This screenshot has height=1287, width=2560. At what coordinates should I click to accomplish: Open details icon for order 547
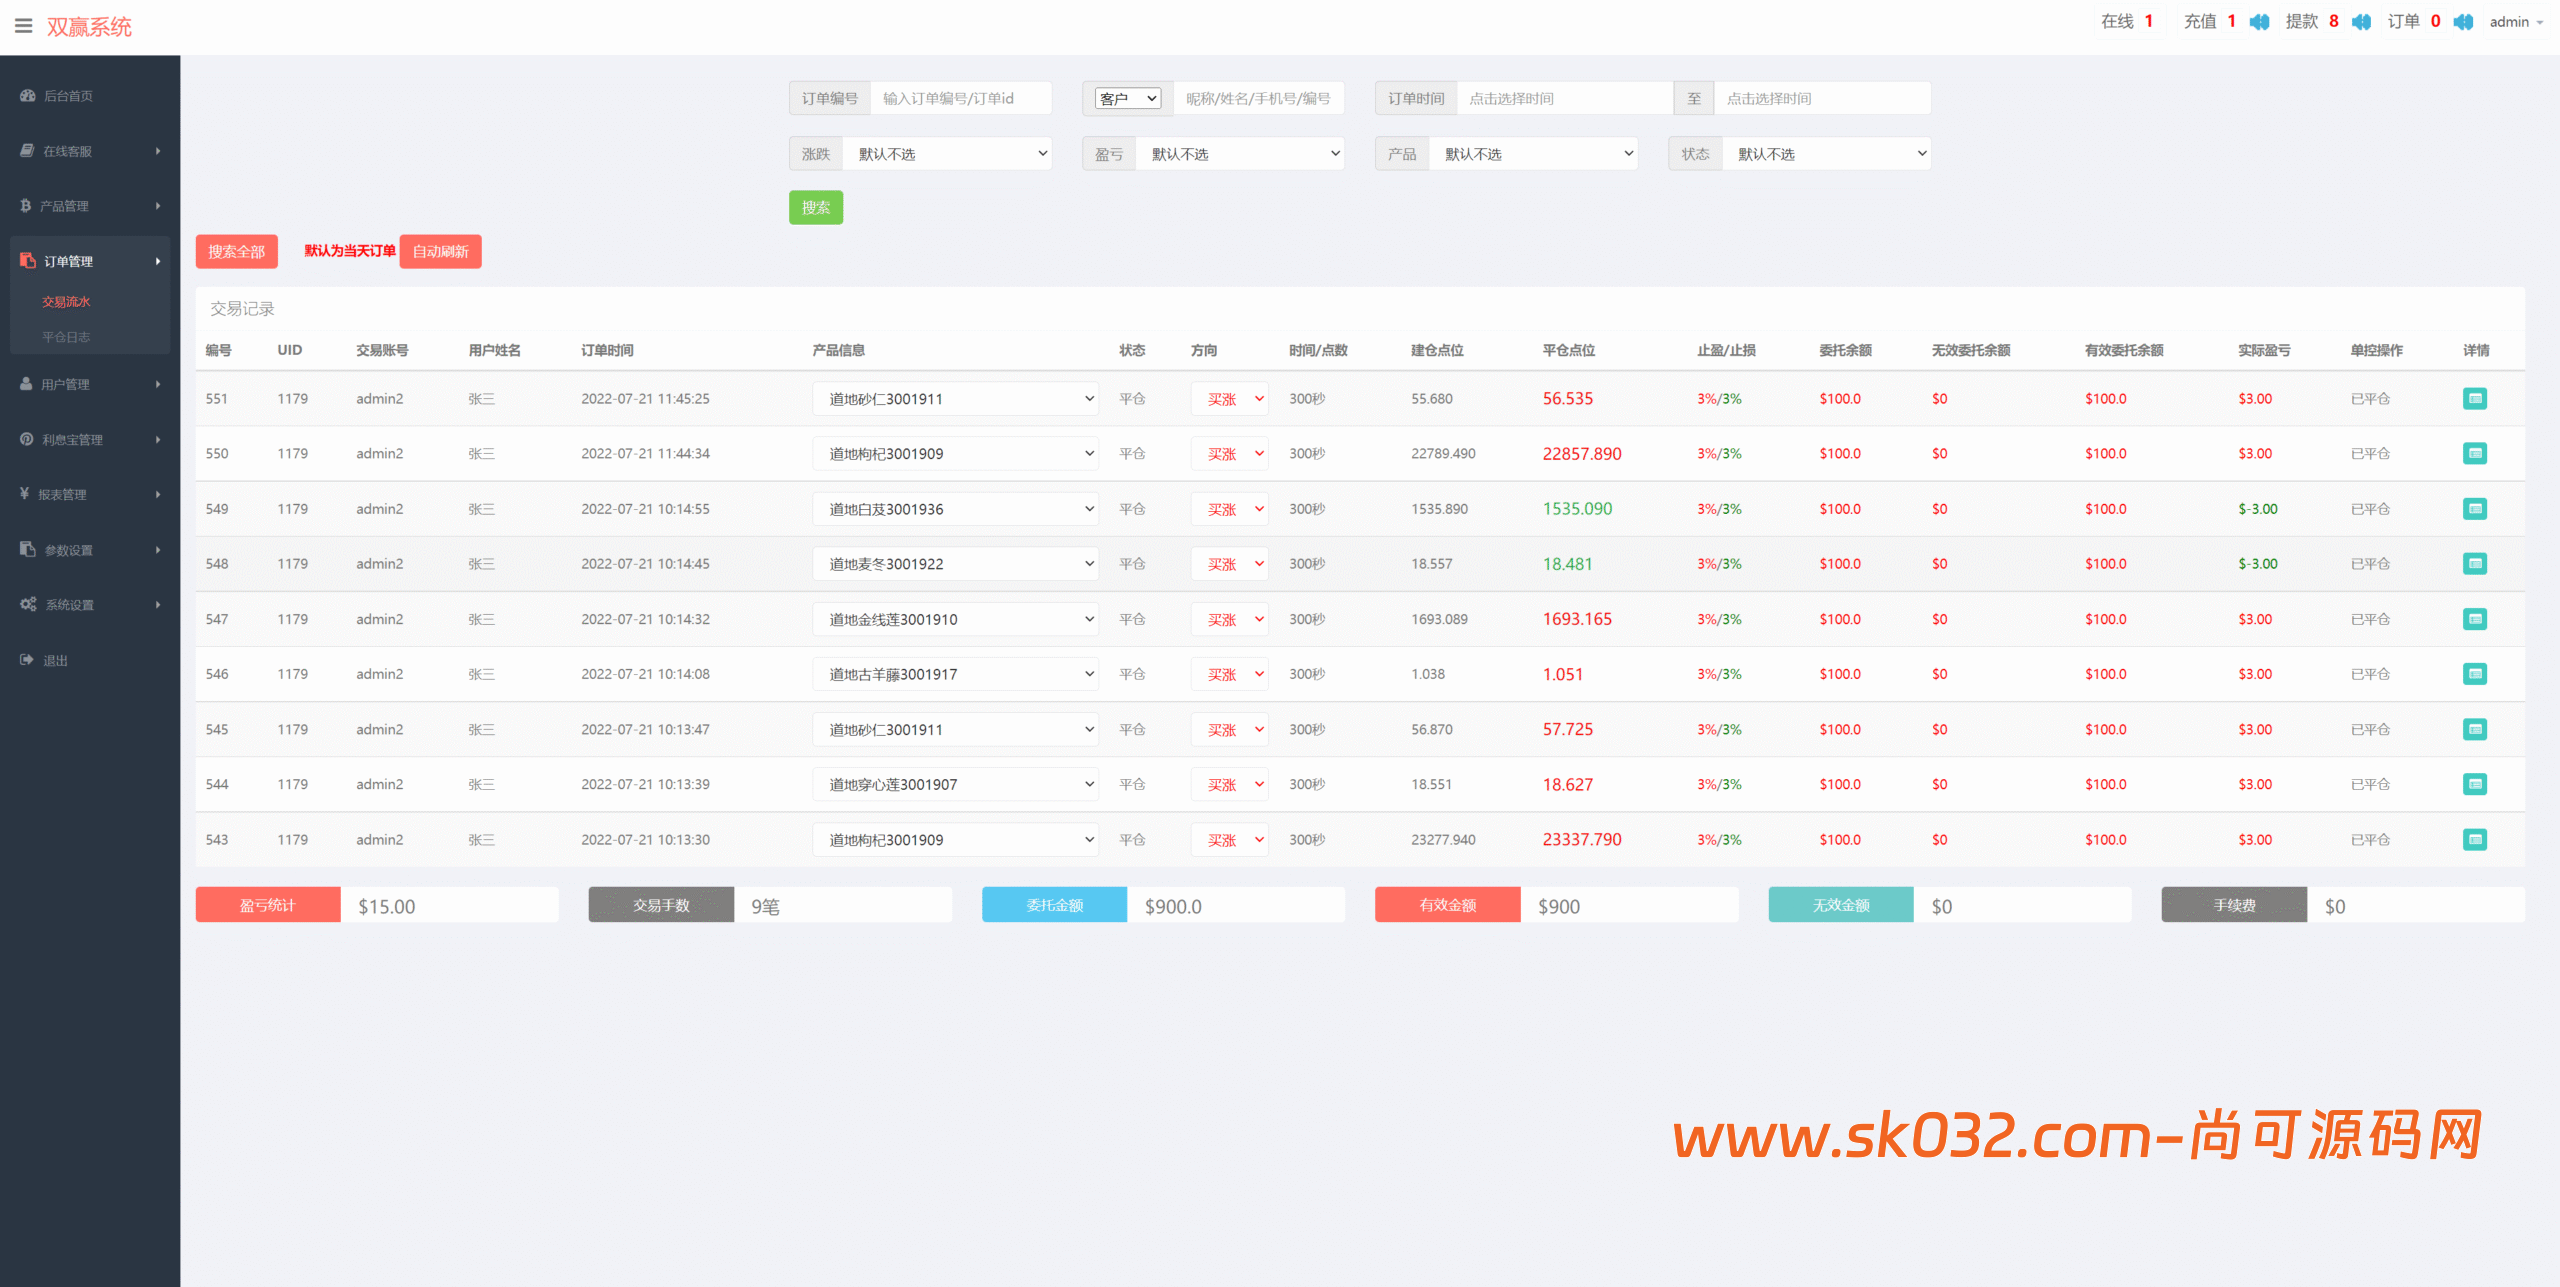point(2474,619)
